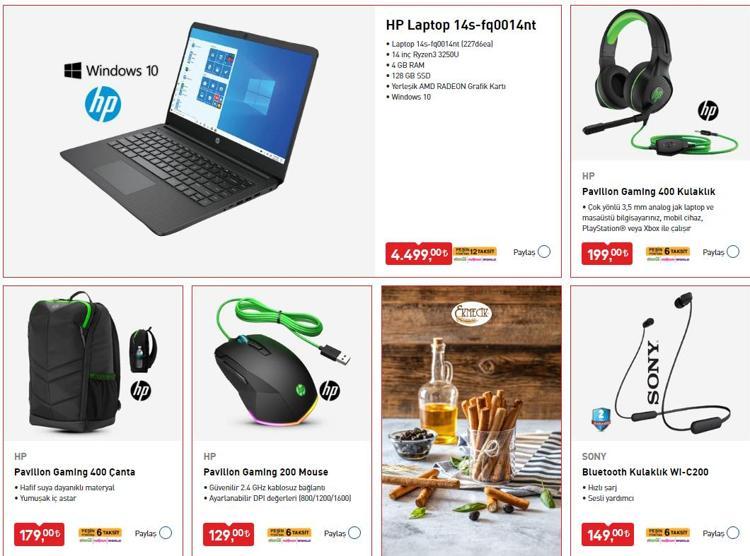Toggle Paylaş circle for Pavilion Gaming 400 Kulaklık
This screenshot has width=750, height=556.
733,252
